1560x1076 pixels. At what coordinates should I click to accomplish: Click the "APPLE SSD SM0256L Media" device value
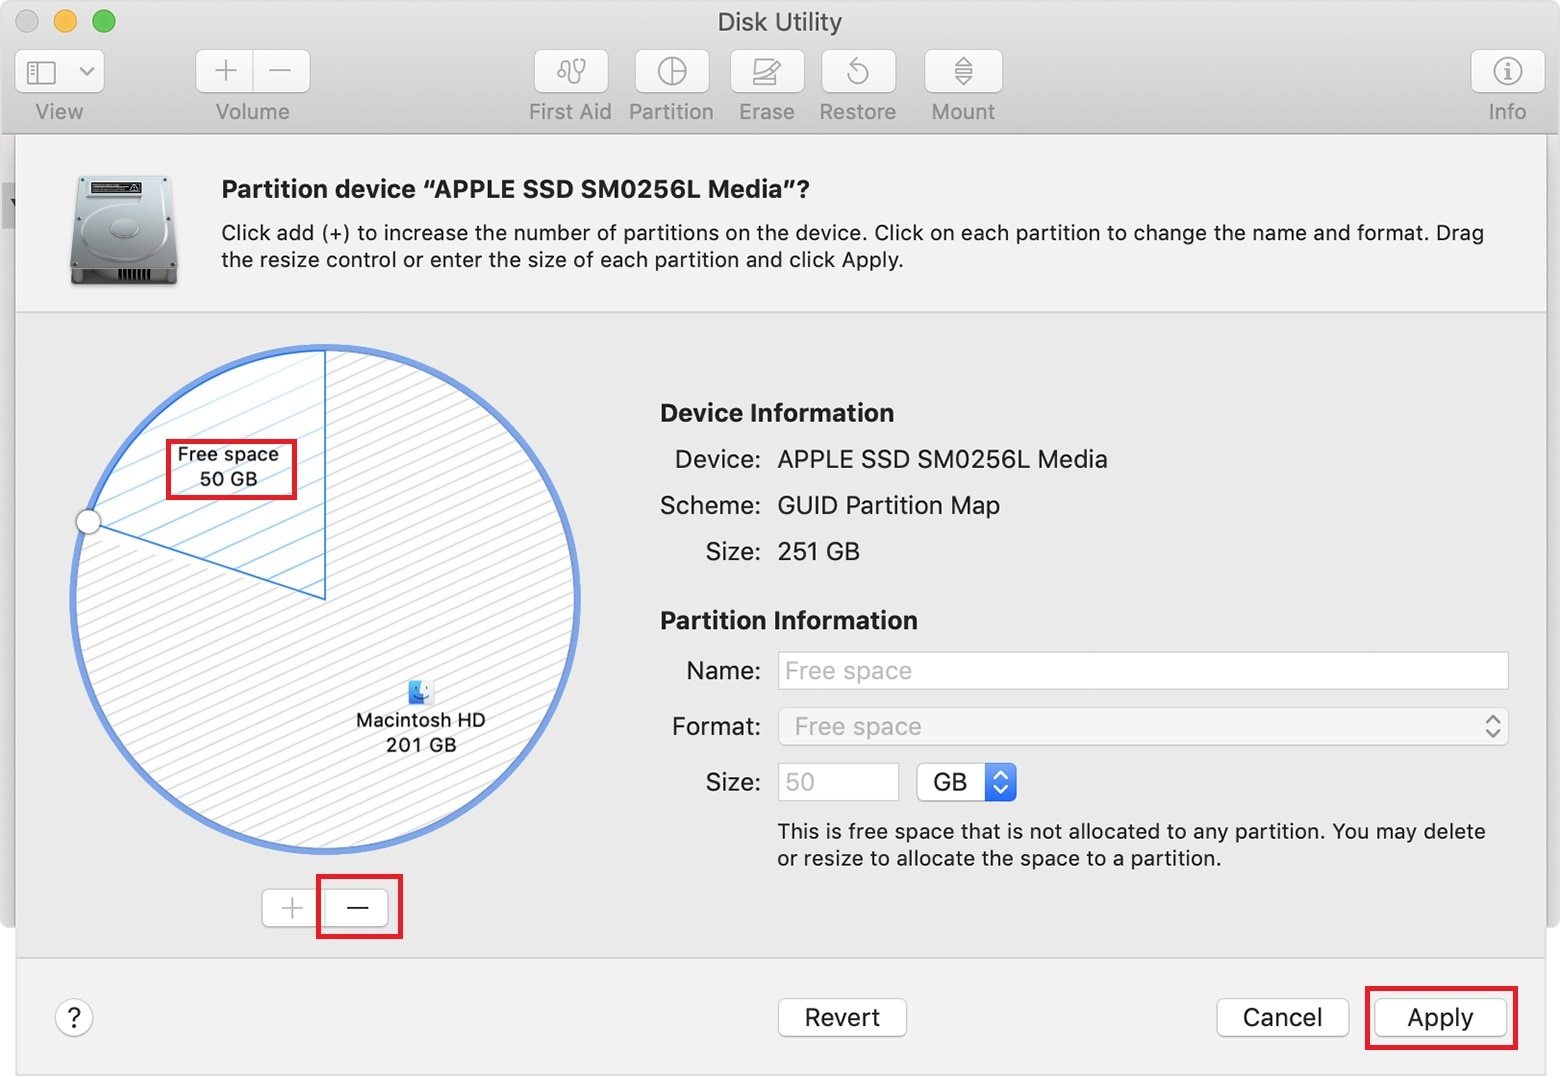click(x=942, y=460)
